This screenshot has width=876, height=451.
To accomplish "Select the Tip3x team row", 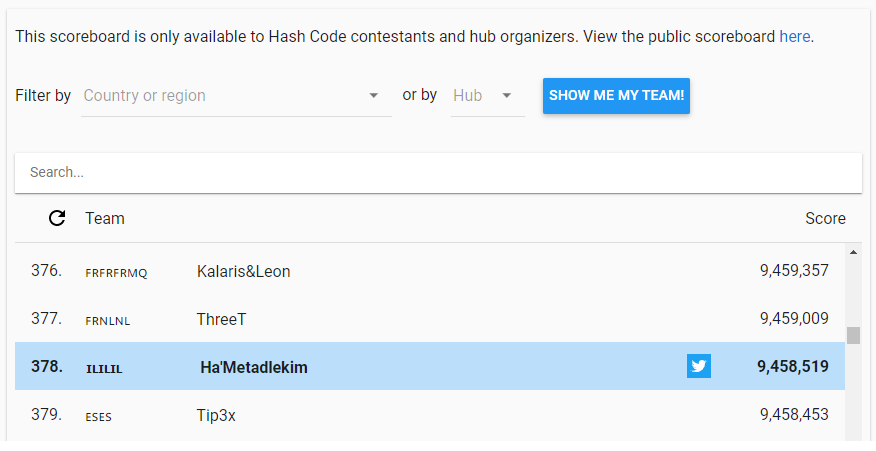I will click(430, 415).
